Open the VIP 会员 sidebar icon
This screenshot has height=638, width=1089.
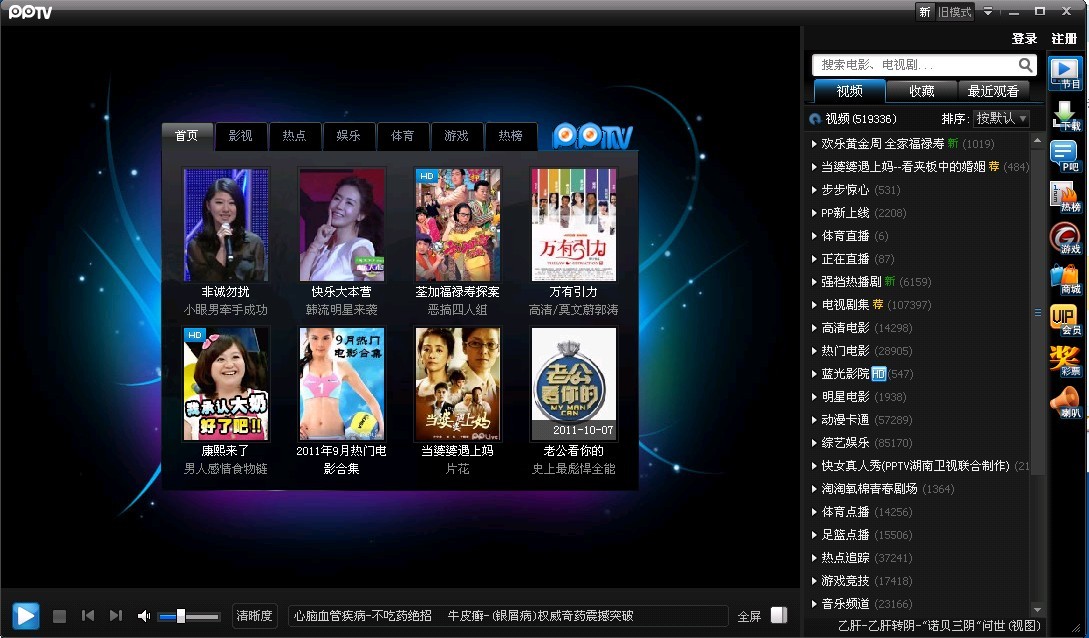[x=1066, y=320]
